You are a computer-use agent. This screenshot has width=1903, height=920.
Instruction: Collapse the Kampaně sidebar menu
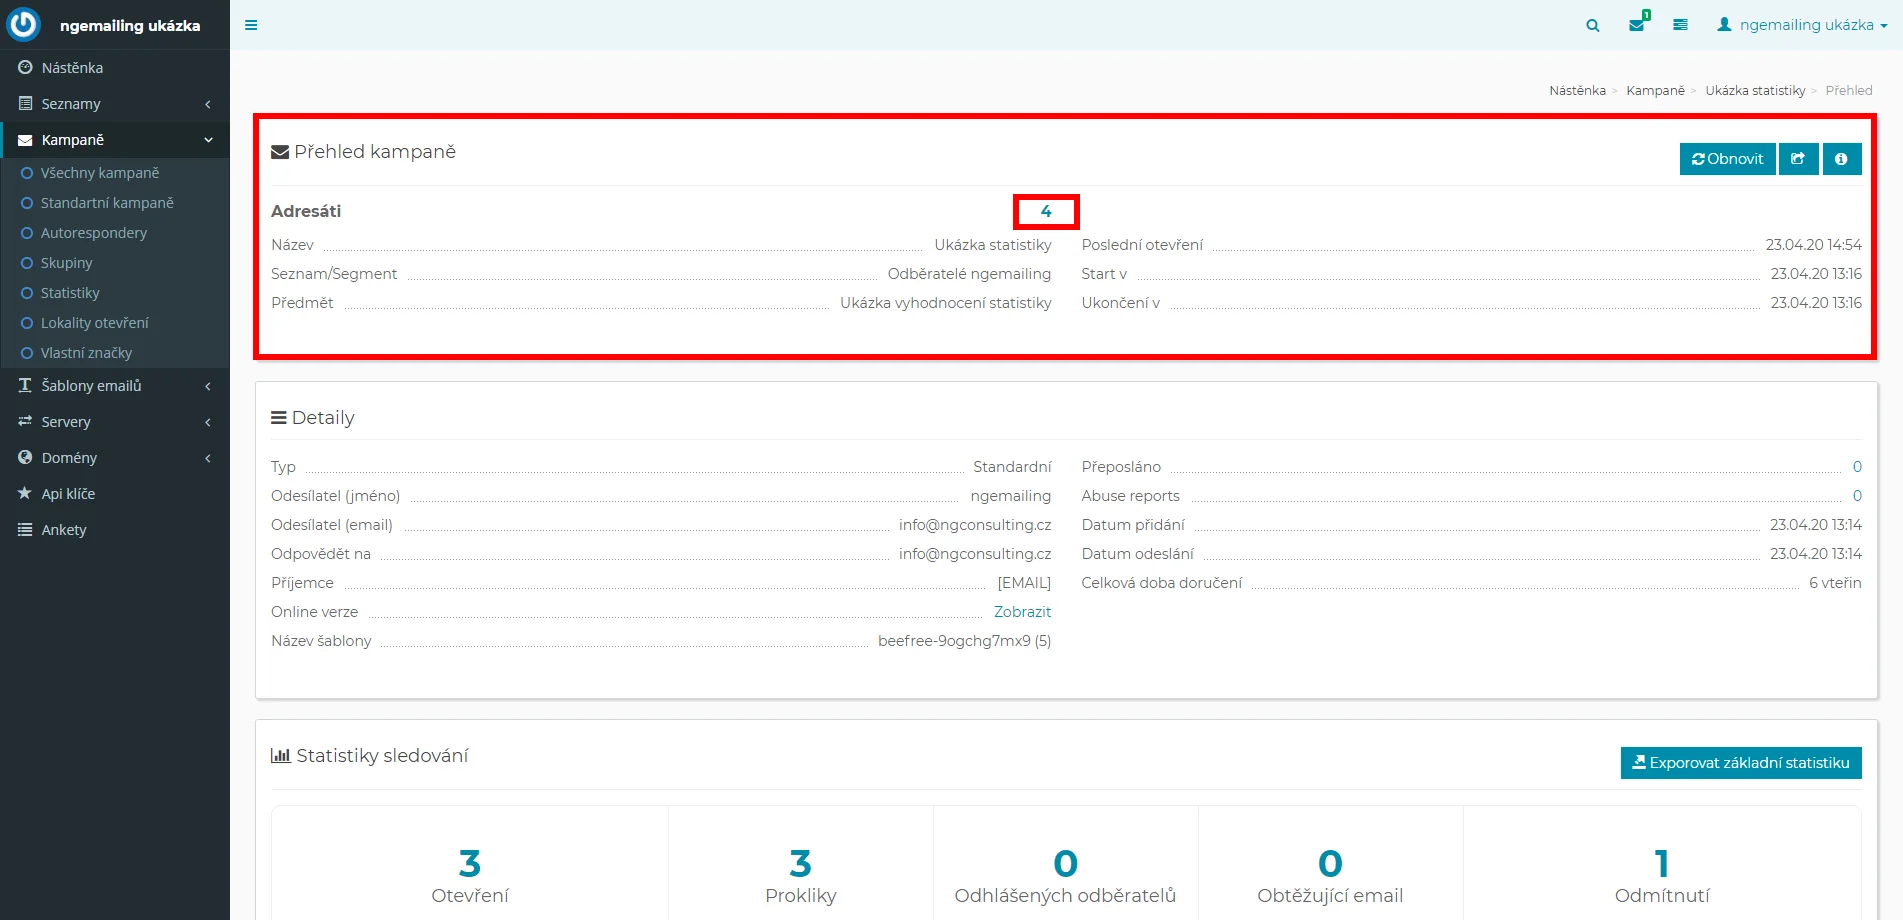(x=115, y=140)
